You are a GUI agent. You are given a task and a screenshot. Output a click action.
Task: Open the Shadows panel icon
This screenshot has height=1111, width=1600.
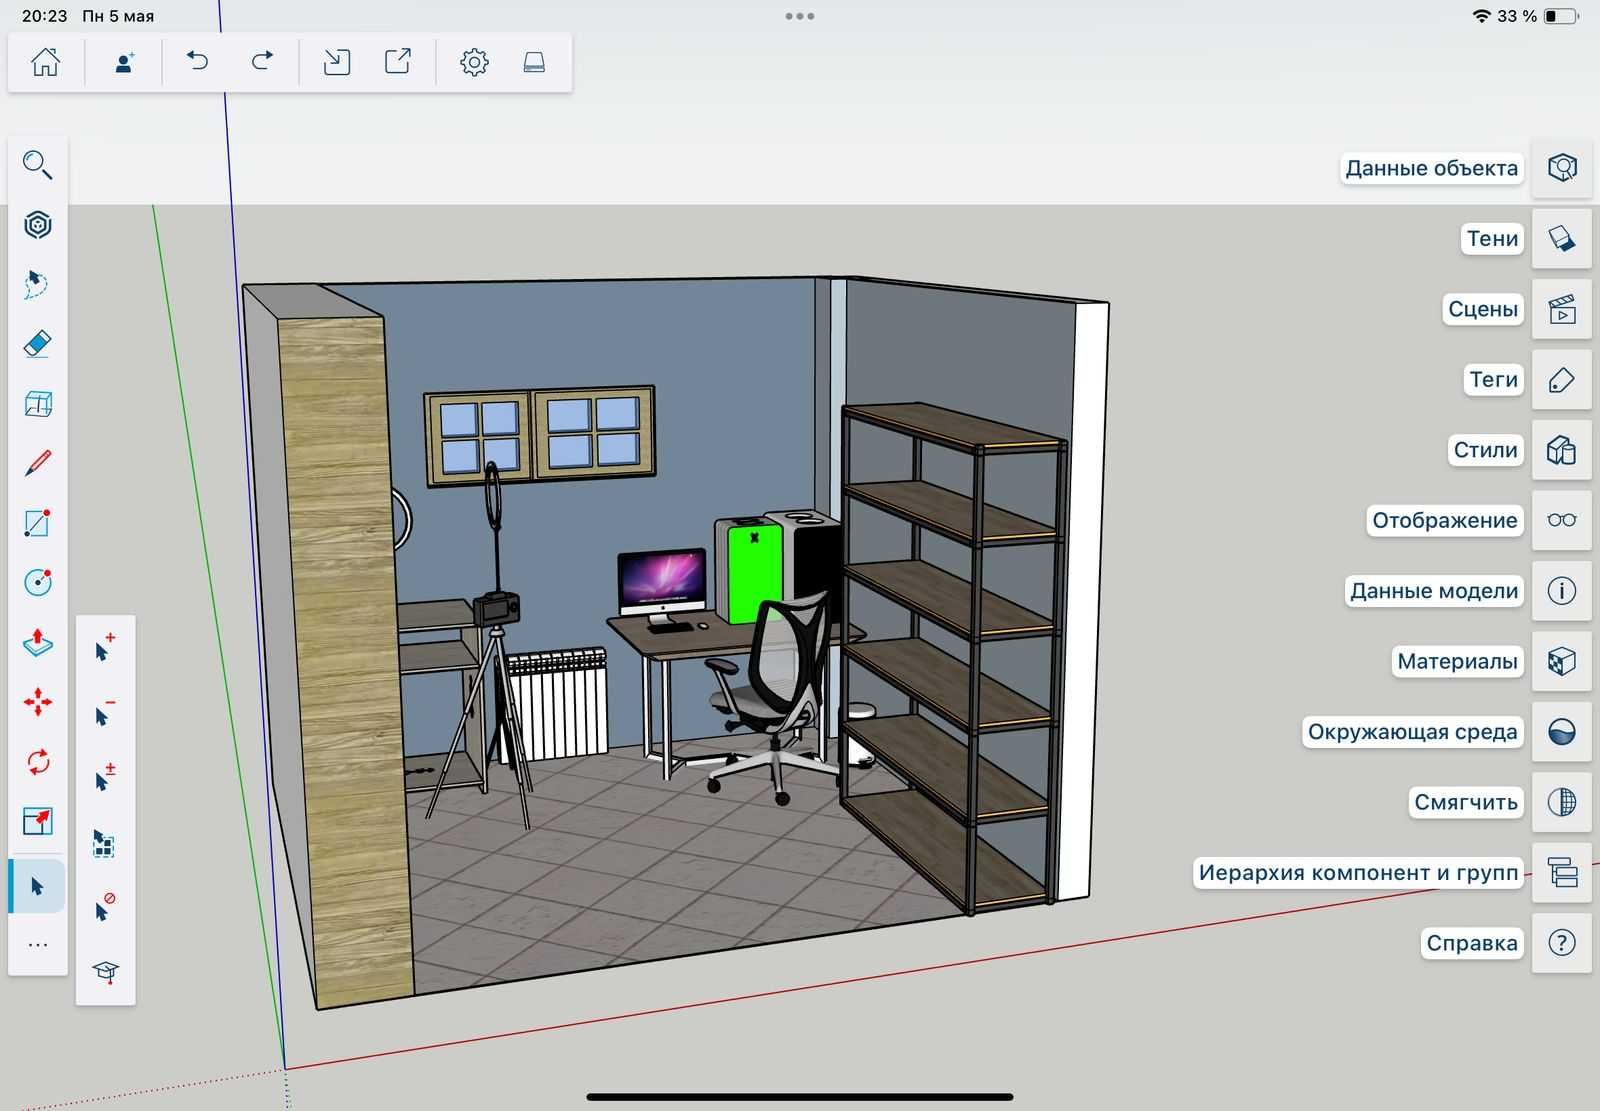(1562, 238)
